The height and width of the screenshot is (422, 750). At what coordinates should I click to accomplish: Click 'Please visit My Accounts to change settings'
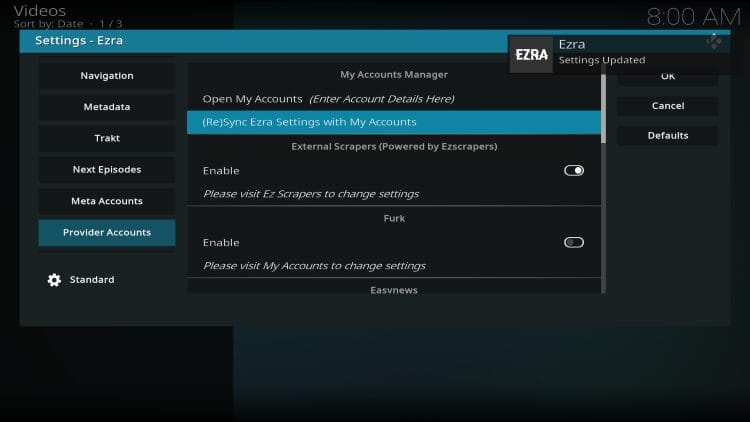314,266
